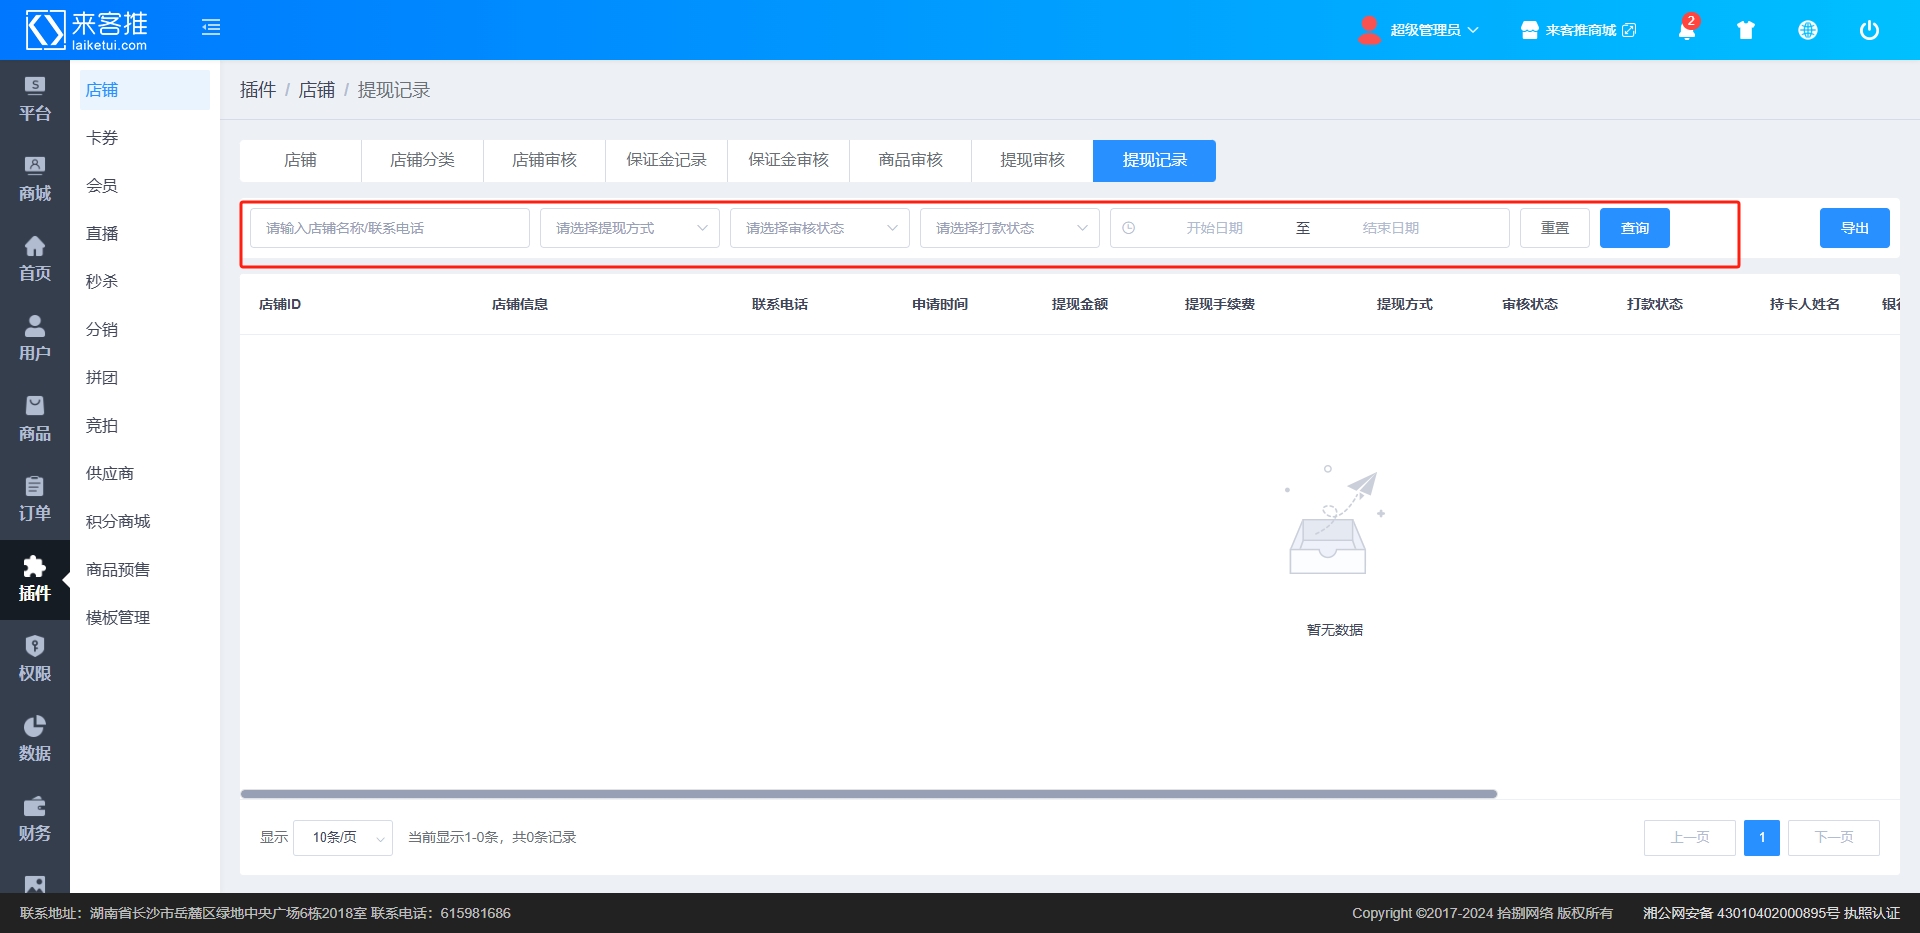The height and width of the screenshot is (933, 1920).
Task: Open 订单 orders in left sidebar
Action: pyautogui.click(x=35, y=499)
